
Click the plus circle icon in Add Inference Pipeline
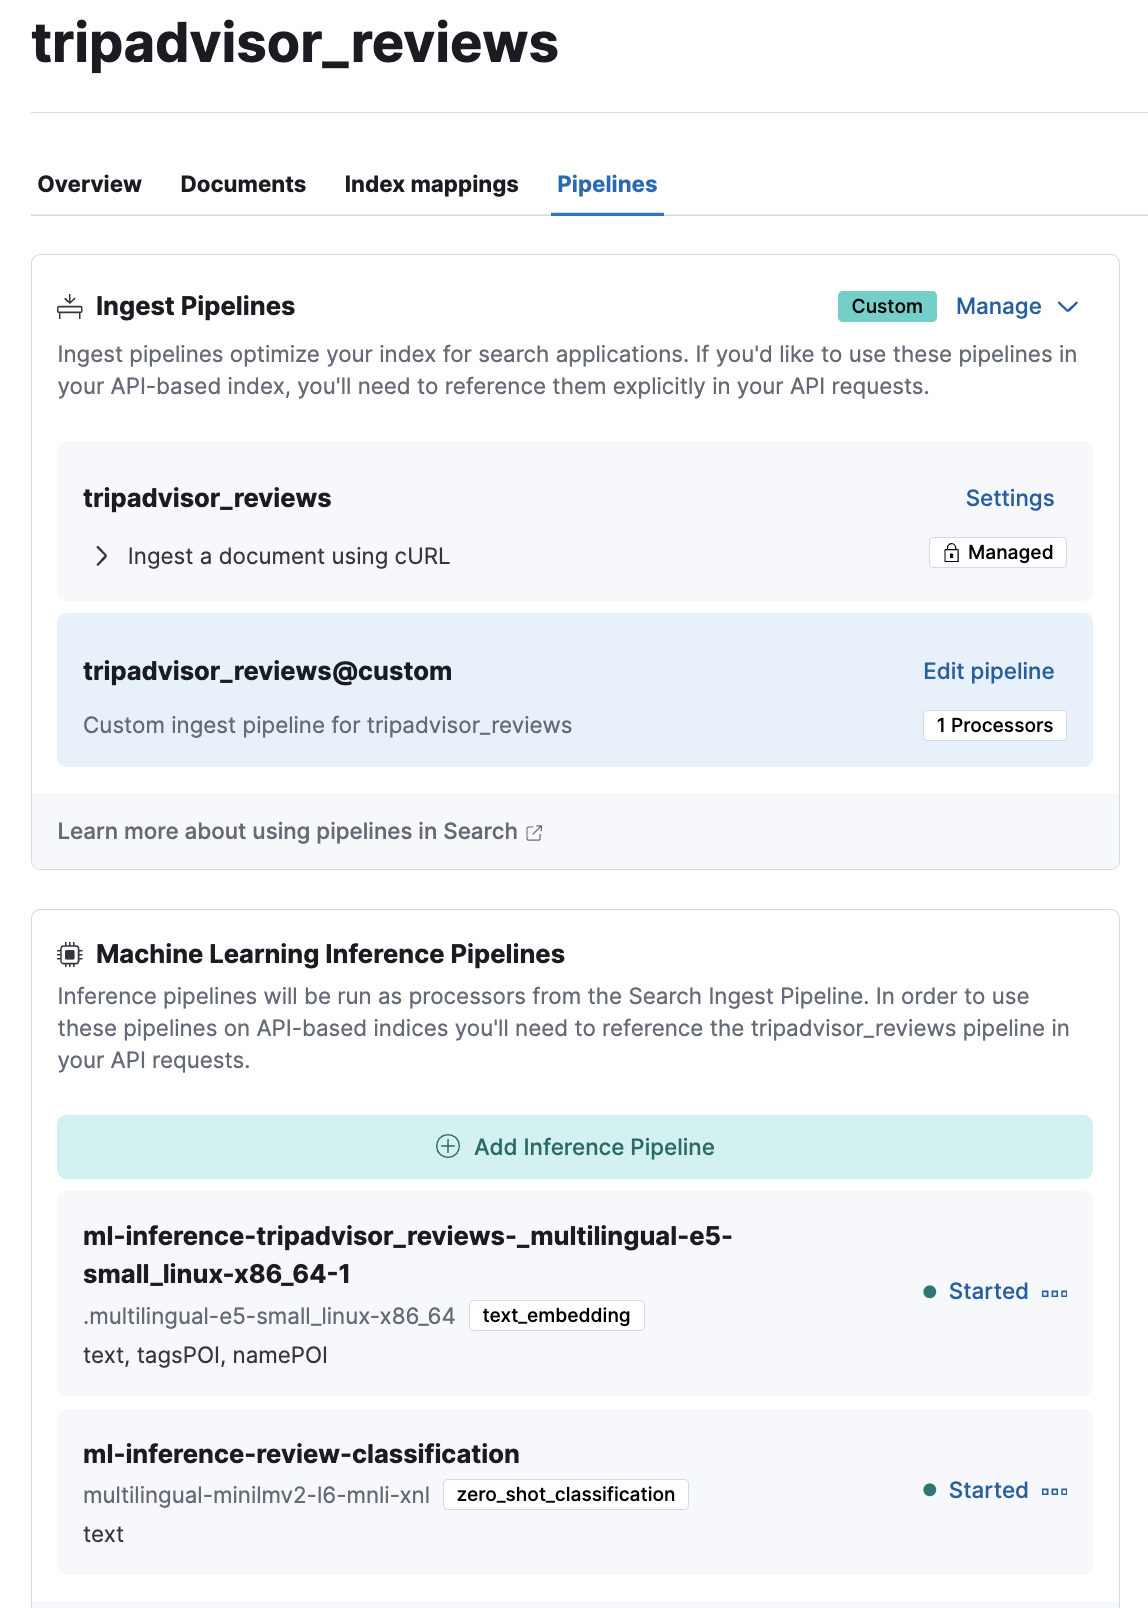pos(448,1147)
